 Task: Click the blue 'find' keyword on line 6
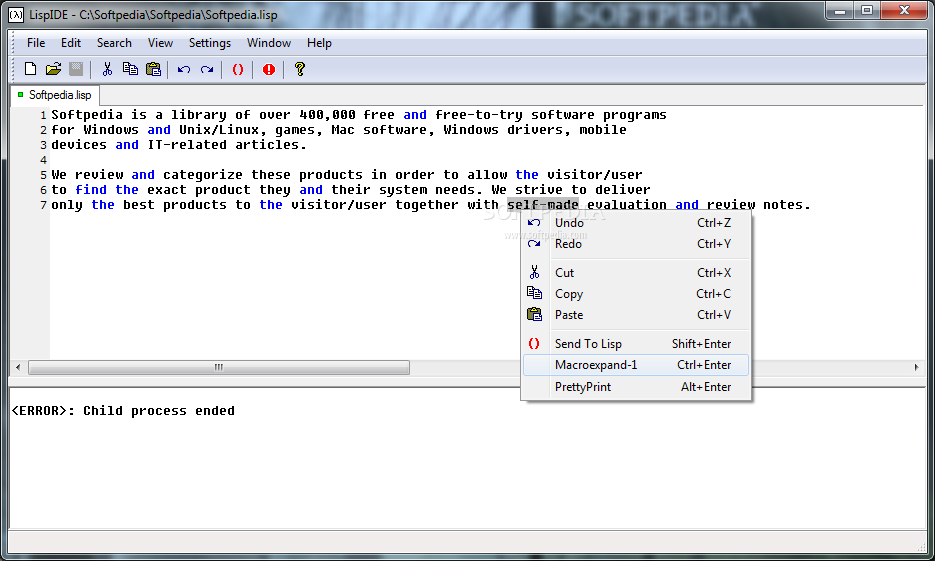tap(91, 190)
